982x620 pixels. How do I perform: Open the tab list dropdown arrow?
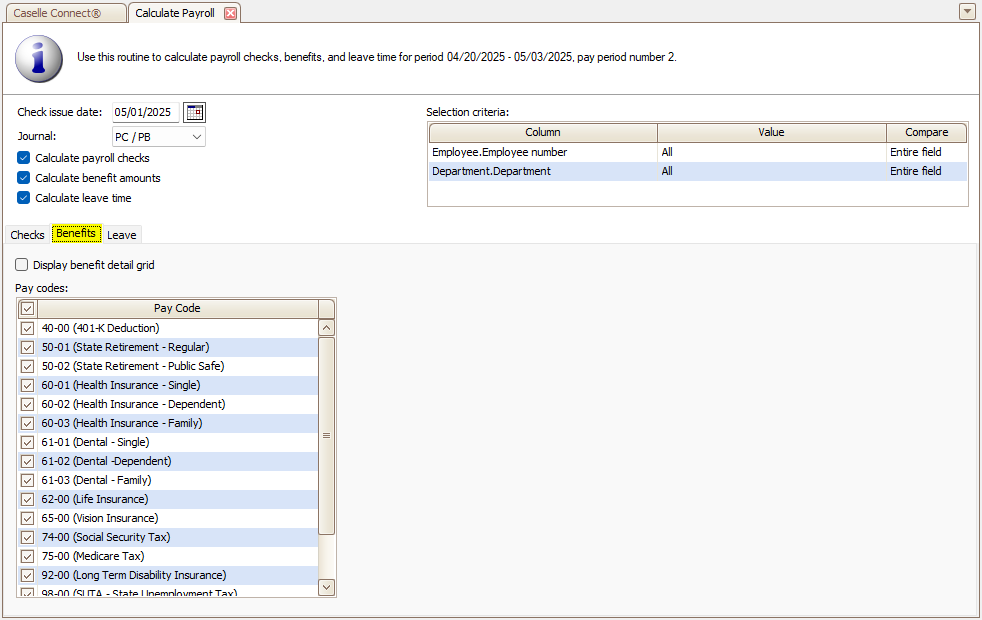(x=967, y=11)
